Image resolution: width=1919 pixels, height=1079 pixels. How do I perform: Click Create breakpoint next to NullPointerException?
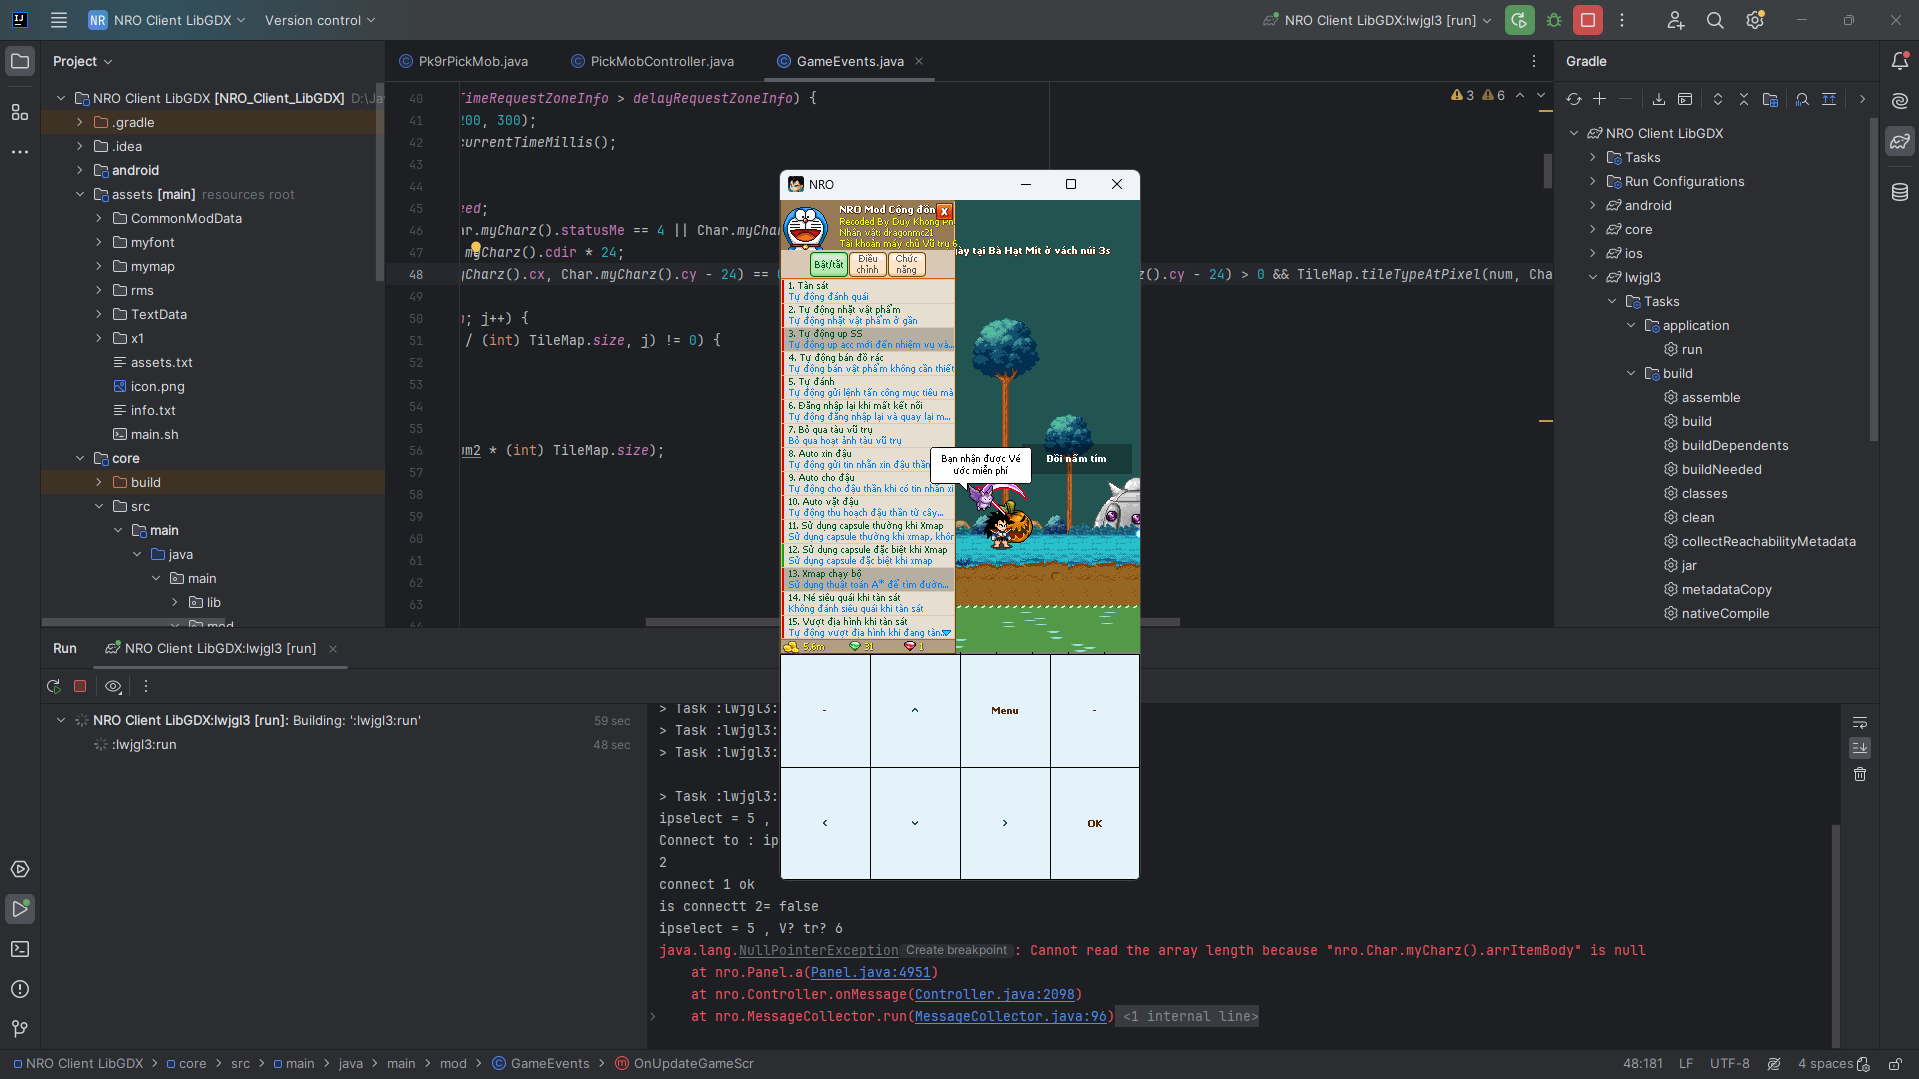point(956,950)
